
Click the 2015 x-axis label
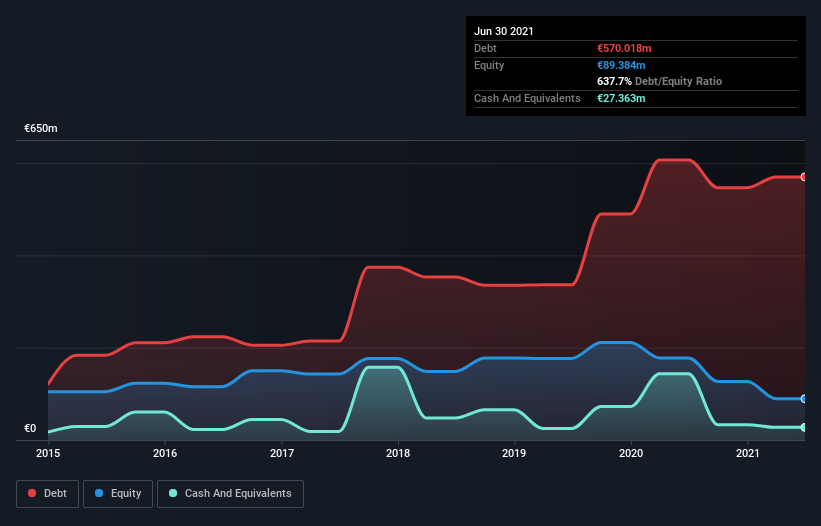[x=48, y=453]
